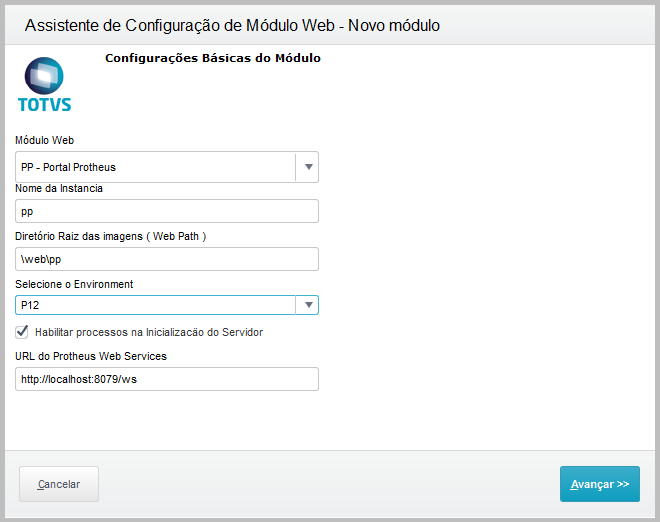Click the 'Assistente de Configuração de Módulo Web' title

[x=231, y=24]
